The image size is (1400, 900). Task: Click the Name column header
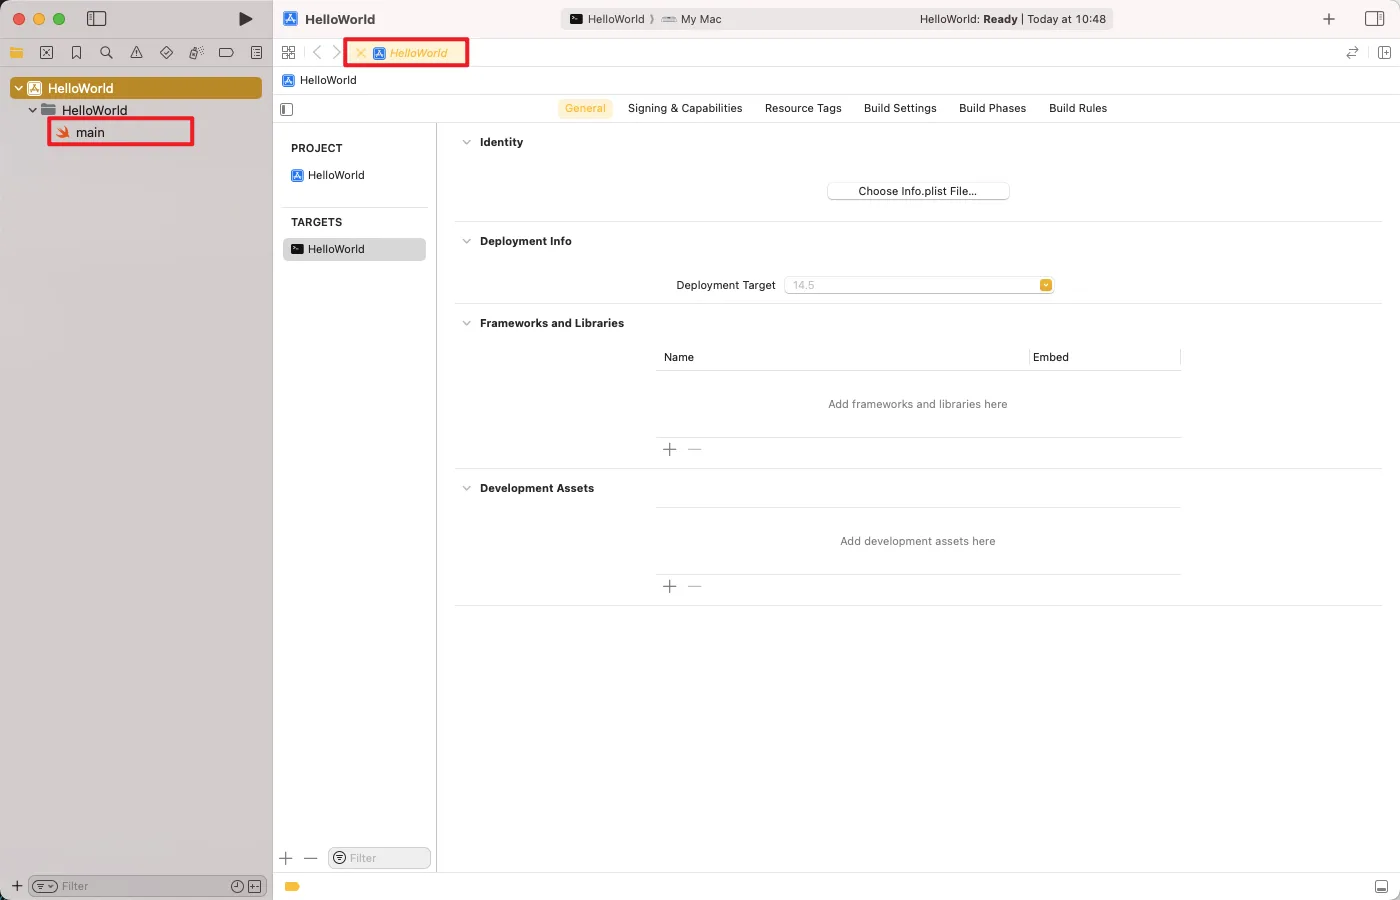click(679, 357)
